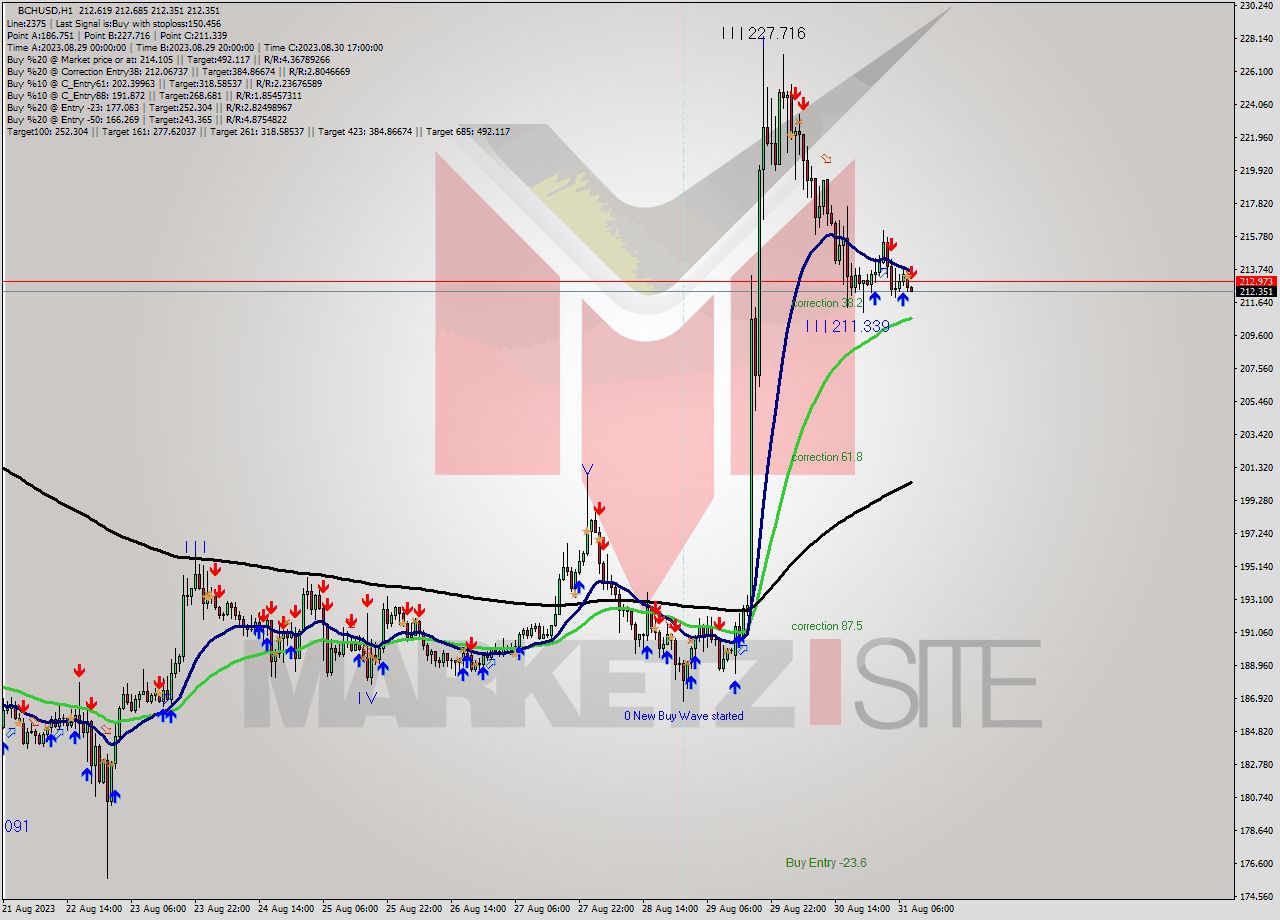Image resolution: width=1280 pixels, height=920 pixels.
Task: Select the 'correction 61.8' level label
Action: coord(827,457)
